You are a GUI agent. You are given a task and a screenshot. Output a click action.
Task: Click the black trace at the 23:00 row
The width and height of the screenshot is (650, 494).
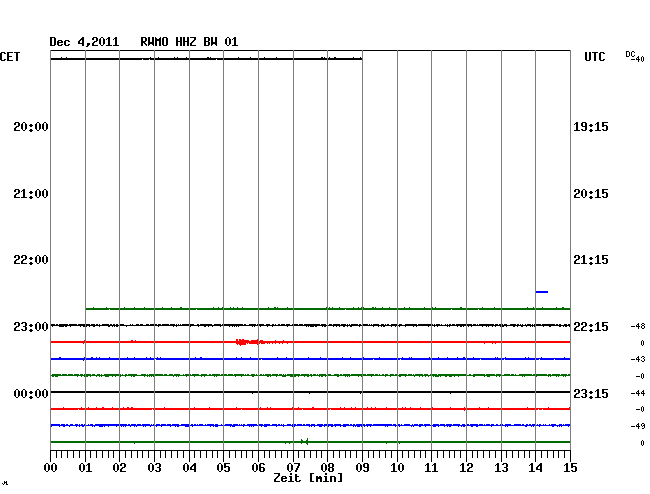pyautogui.click(x=310, y=325)
